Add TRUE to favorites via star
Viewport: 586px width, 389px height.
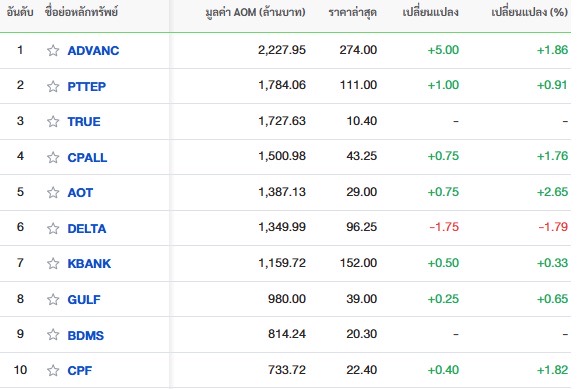pyautogui.click(x=53, y=121)
